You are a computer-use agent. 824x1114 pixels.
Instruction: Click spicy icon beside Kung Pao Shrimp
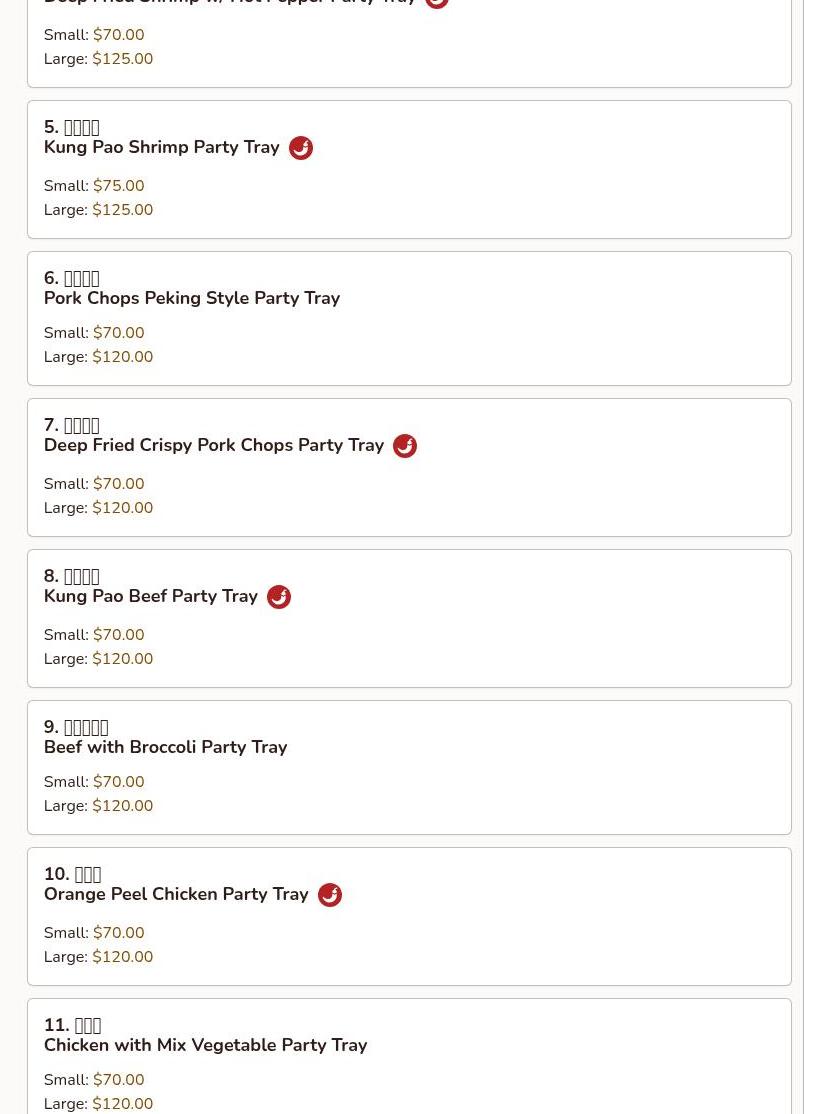(x=300, y=148)
